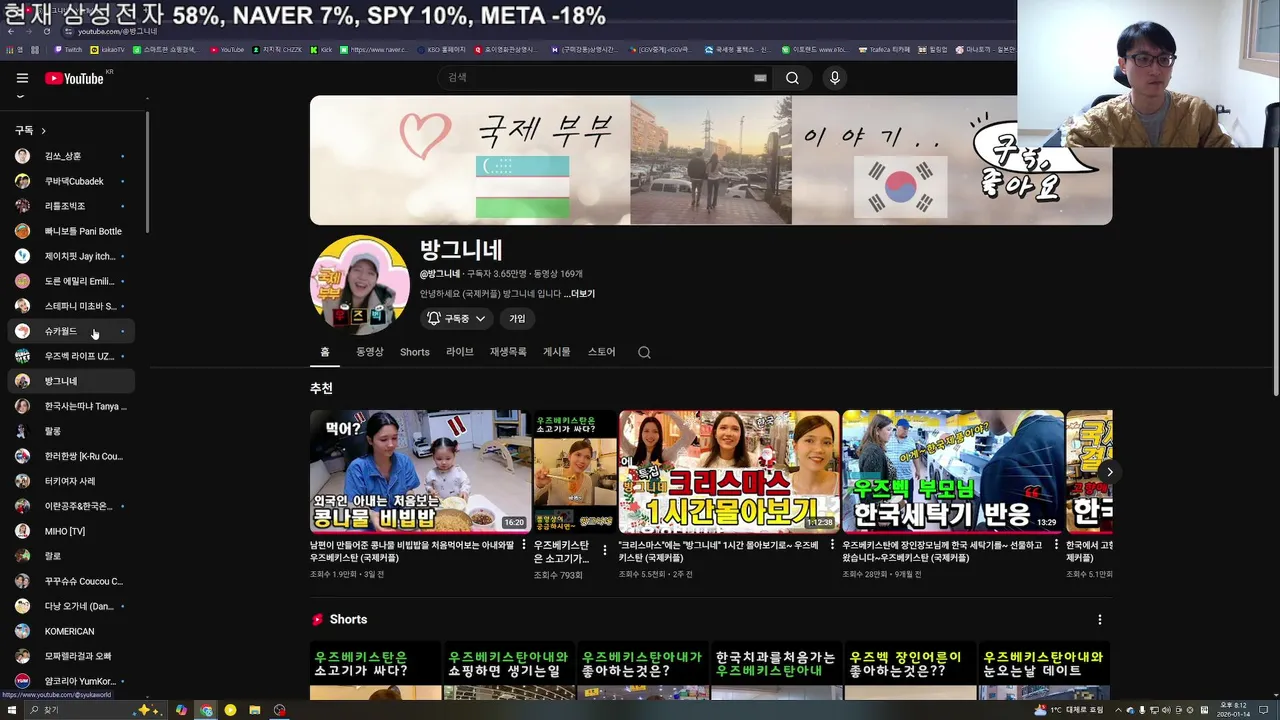Go back in the browser
The image size is (1280, 720).
click(x=11, y=32)
